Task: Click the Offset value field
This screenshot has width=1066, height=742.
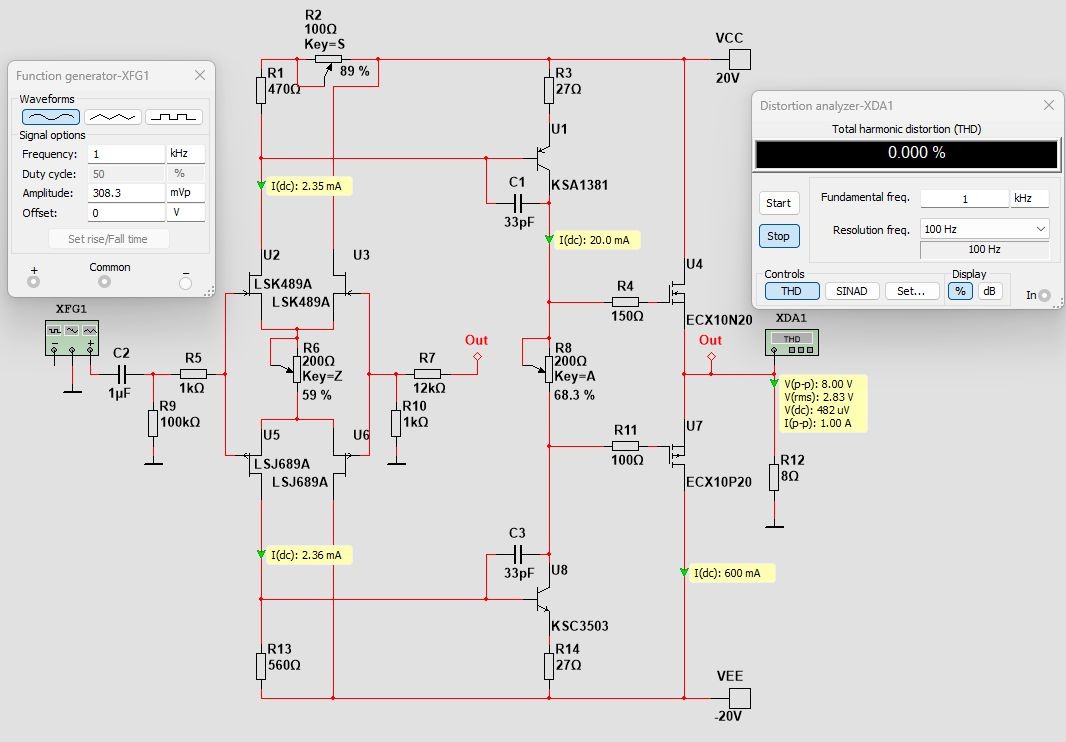Action: tap(126, 213)
